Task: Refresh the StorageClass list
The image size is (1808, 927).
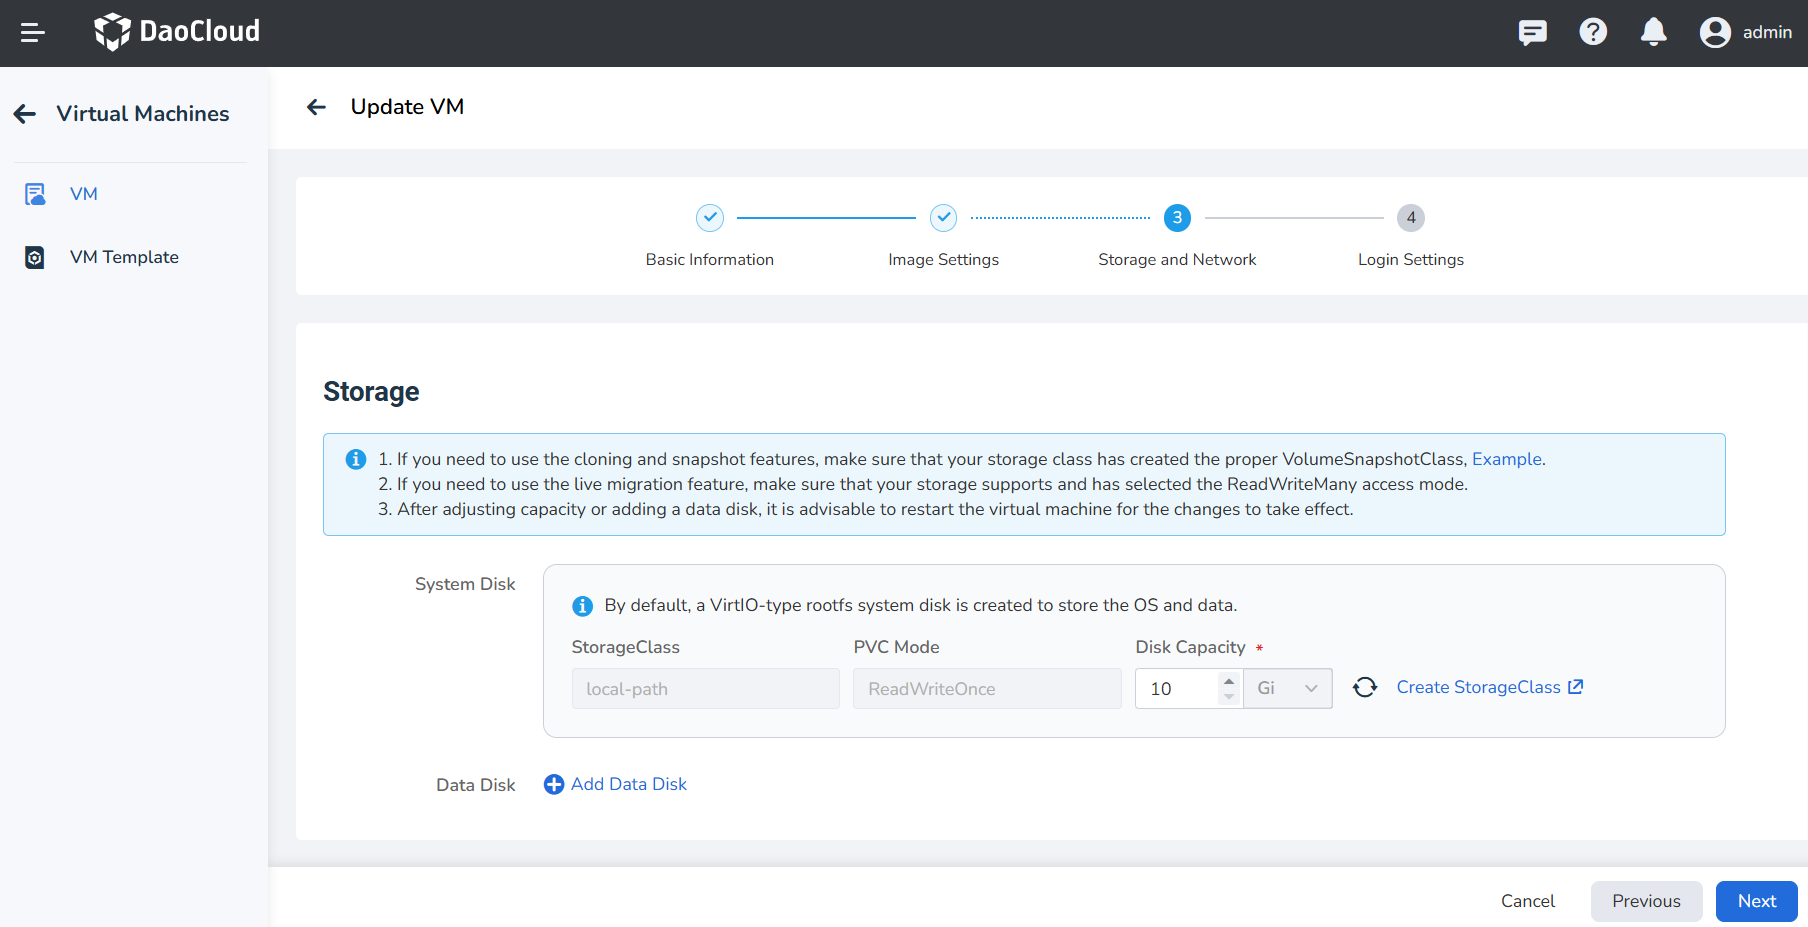Action: point(1365,688)
